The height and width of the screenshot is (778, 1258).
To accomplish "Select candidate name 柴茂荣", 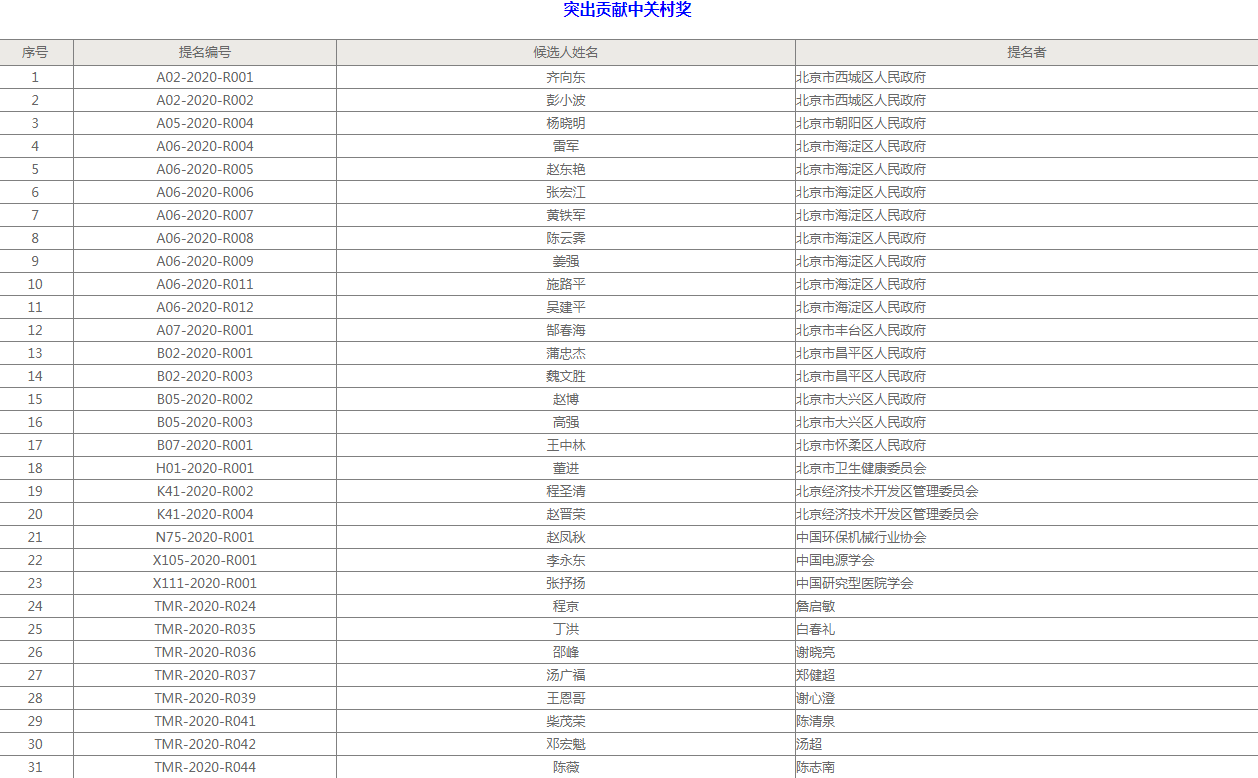I will pos(566,721).
